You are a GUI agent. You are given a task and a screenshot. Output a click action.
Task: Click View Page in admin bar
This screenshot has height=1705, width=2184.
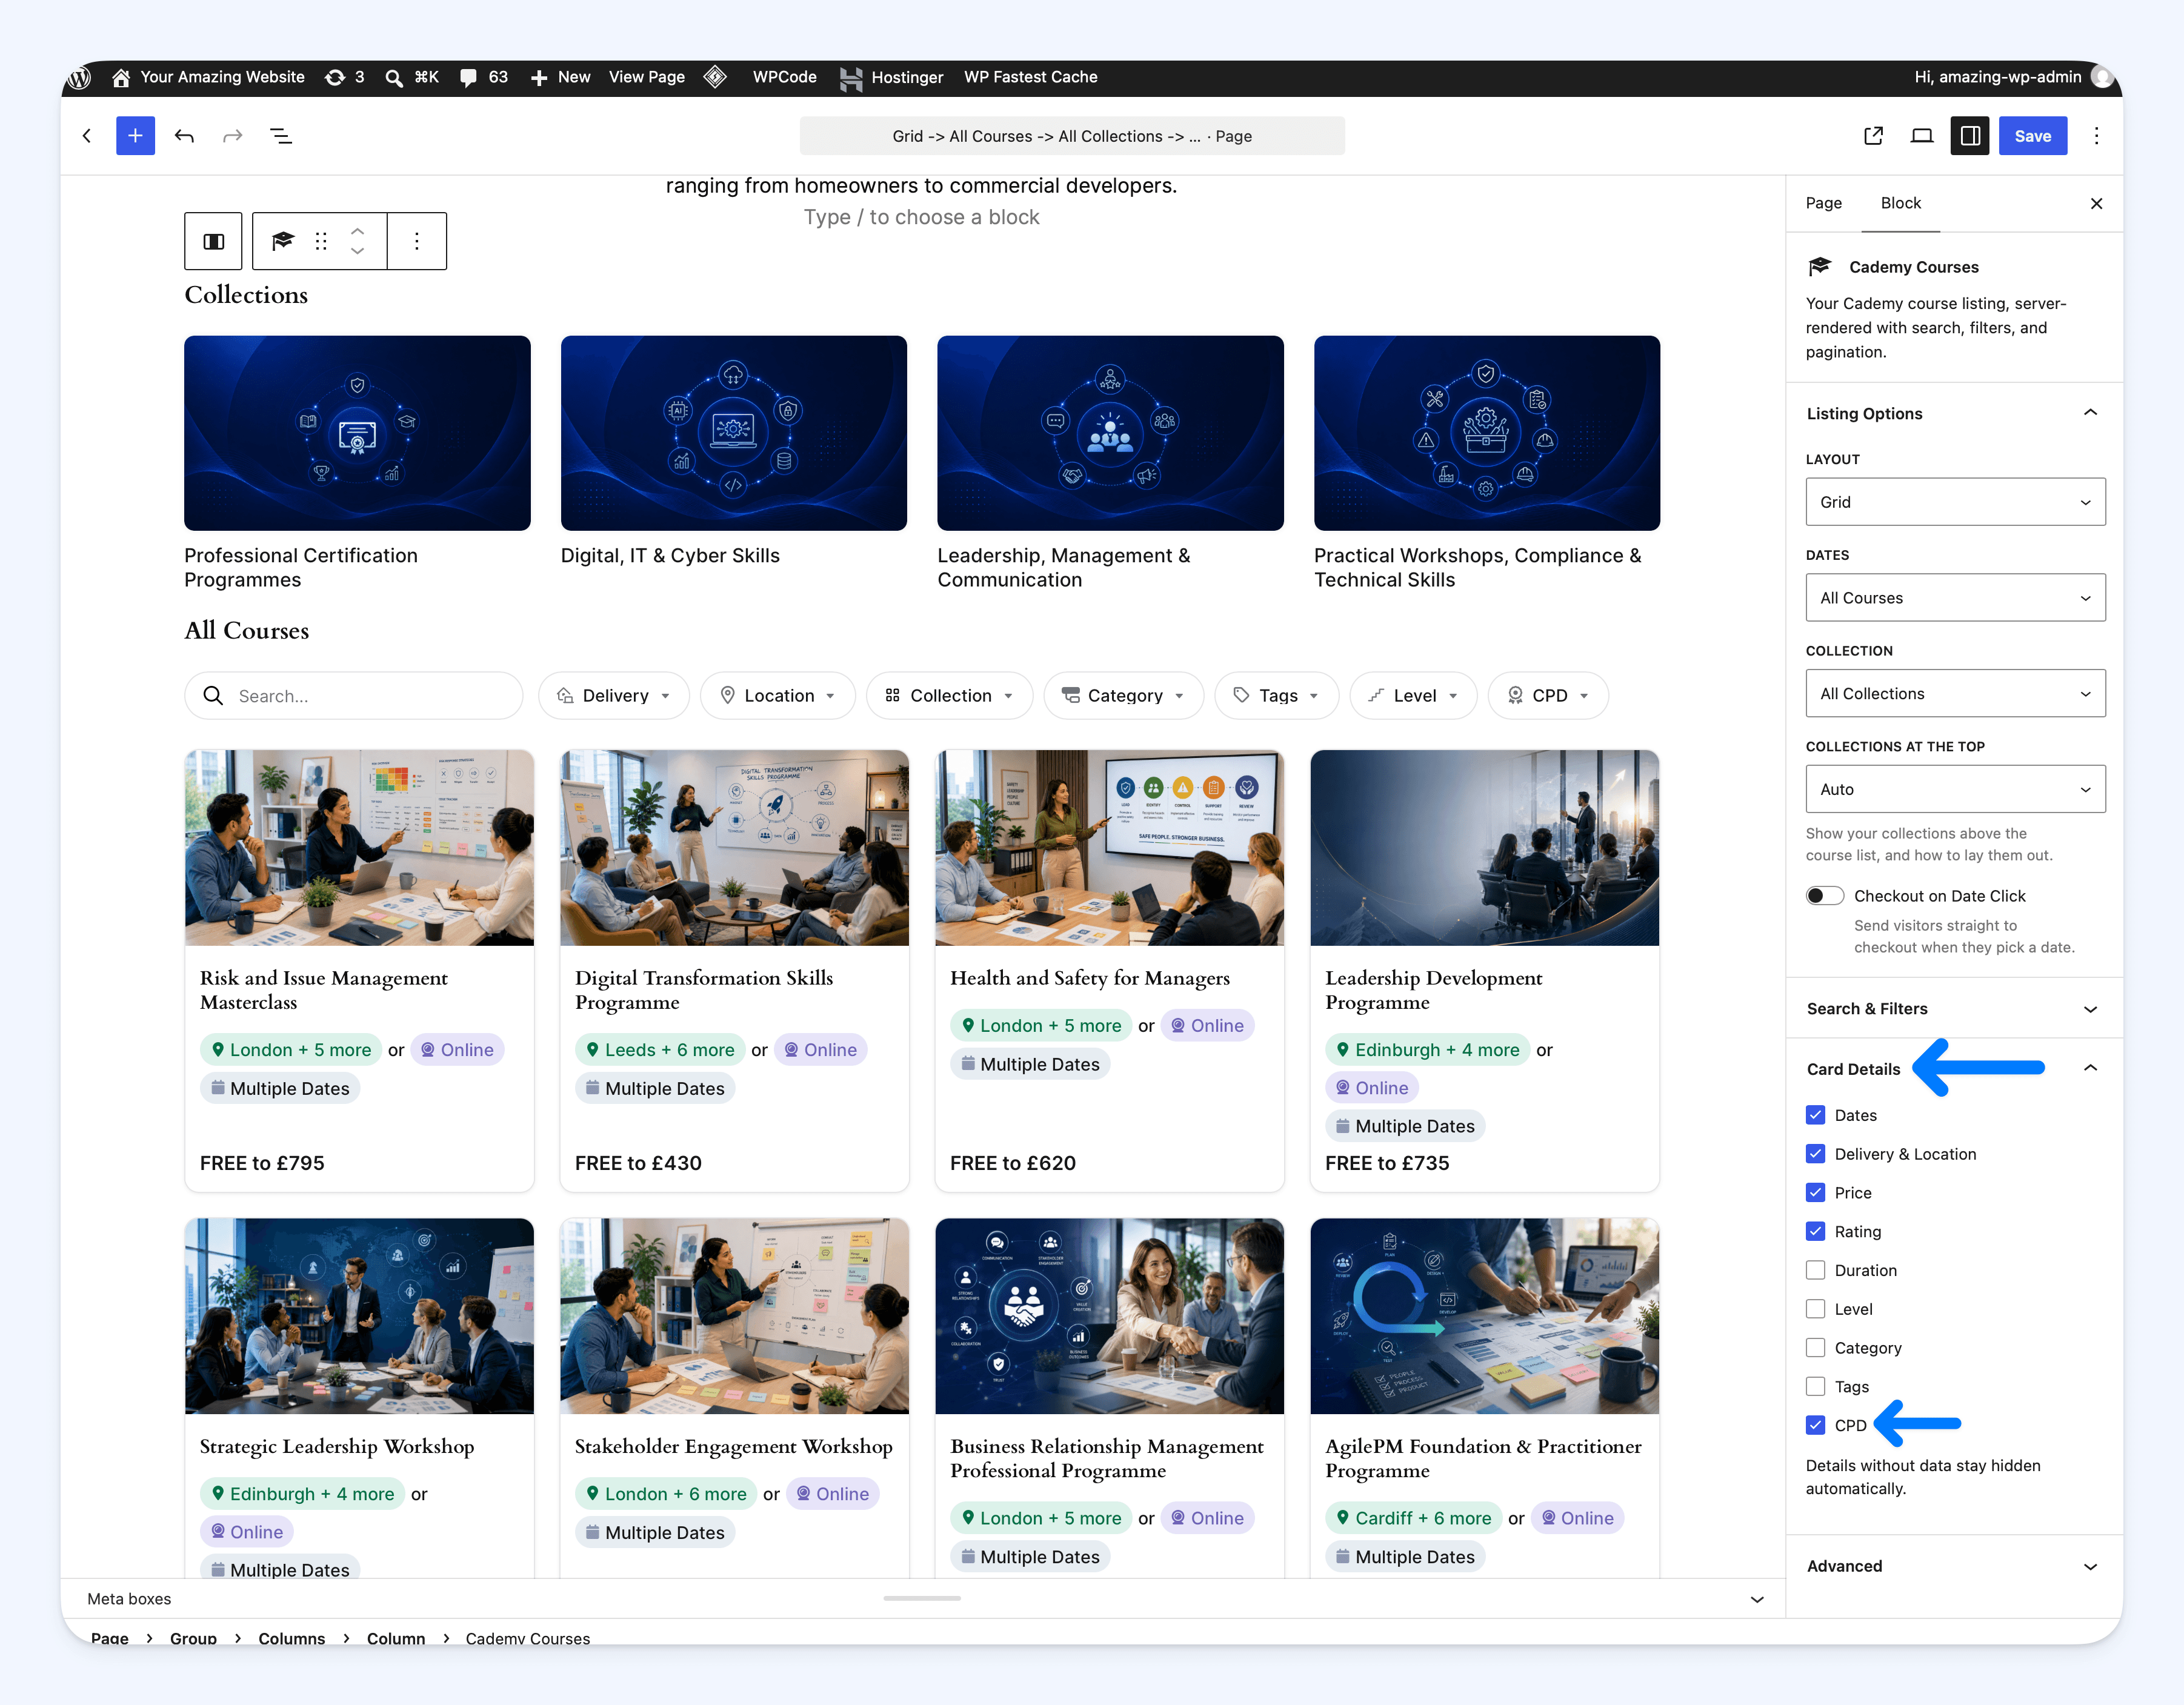[647, 77]
